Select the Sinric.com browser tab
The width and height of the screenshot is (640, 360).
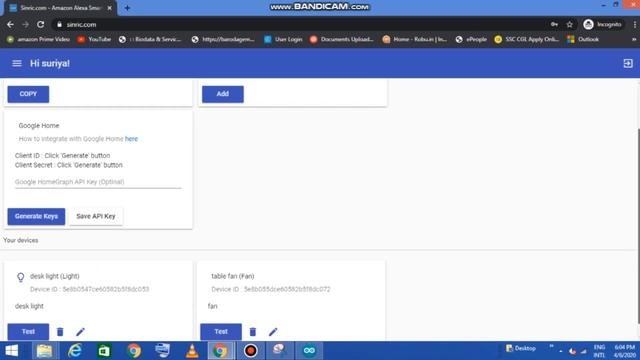coord(60,8)
